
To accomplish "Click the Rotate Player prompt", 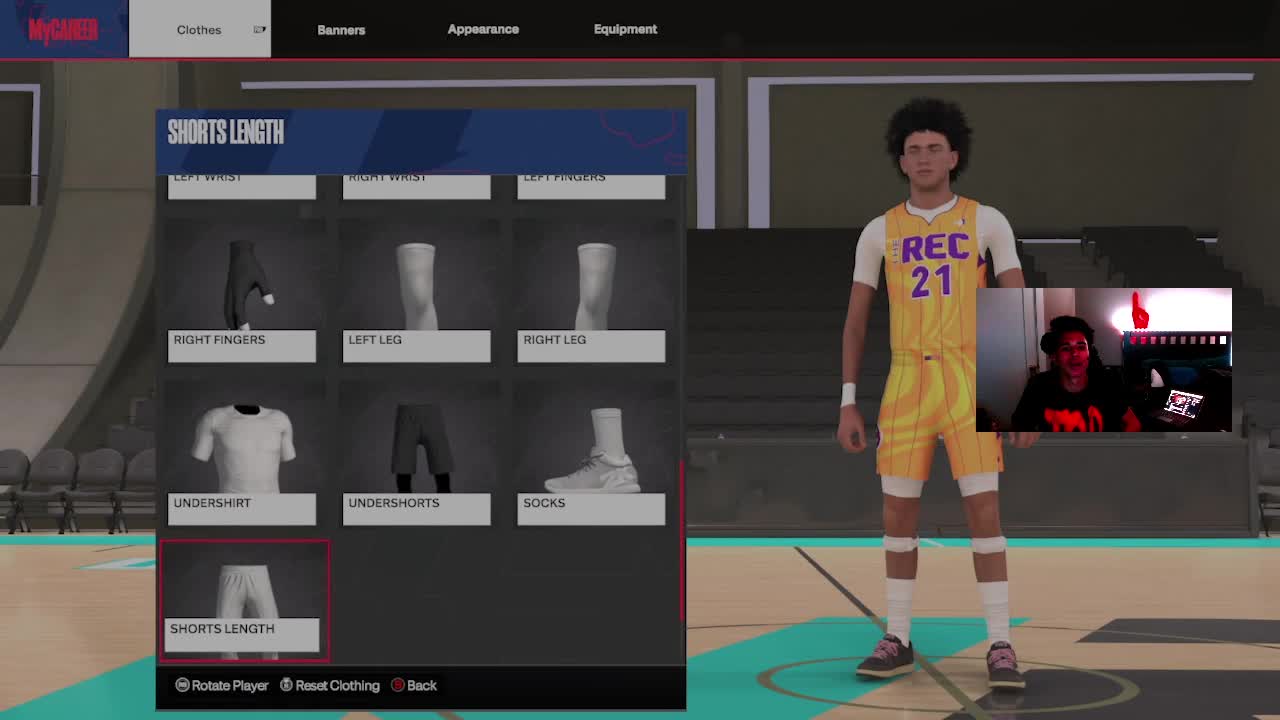I will (222, 685).
